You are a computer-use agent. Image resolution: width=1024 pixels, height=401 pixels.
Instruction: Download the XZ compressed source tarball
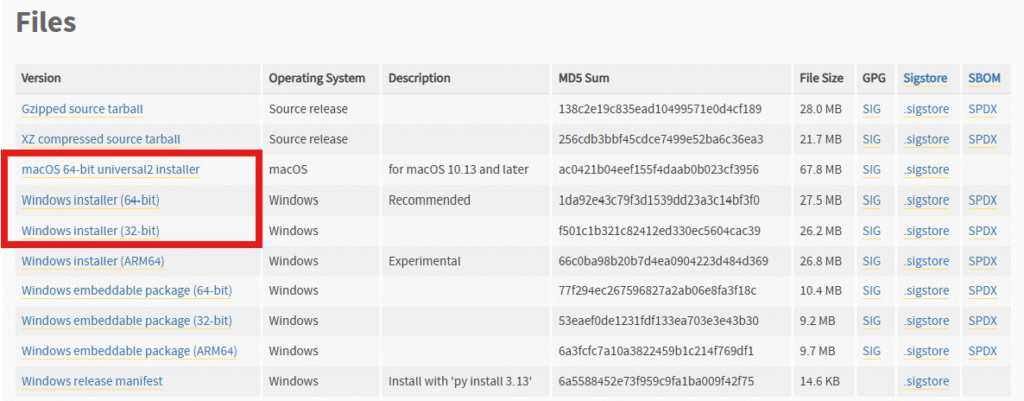[x=101, y=139]
